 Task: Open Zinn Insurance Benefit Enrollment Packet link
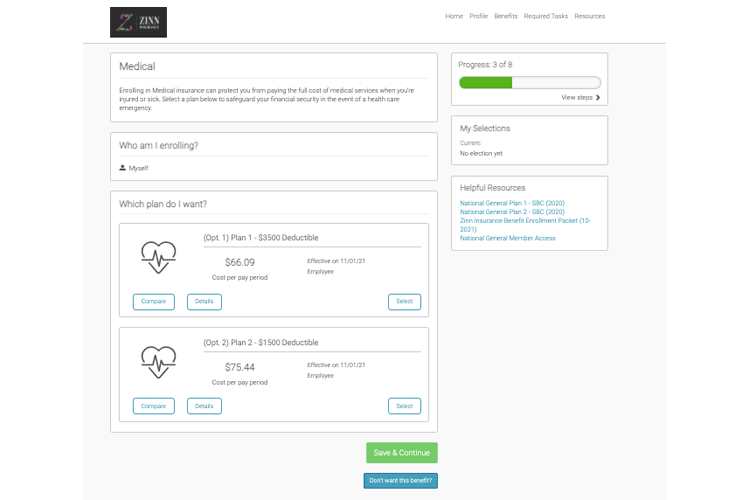[524, 220]
